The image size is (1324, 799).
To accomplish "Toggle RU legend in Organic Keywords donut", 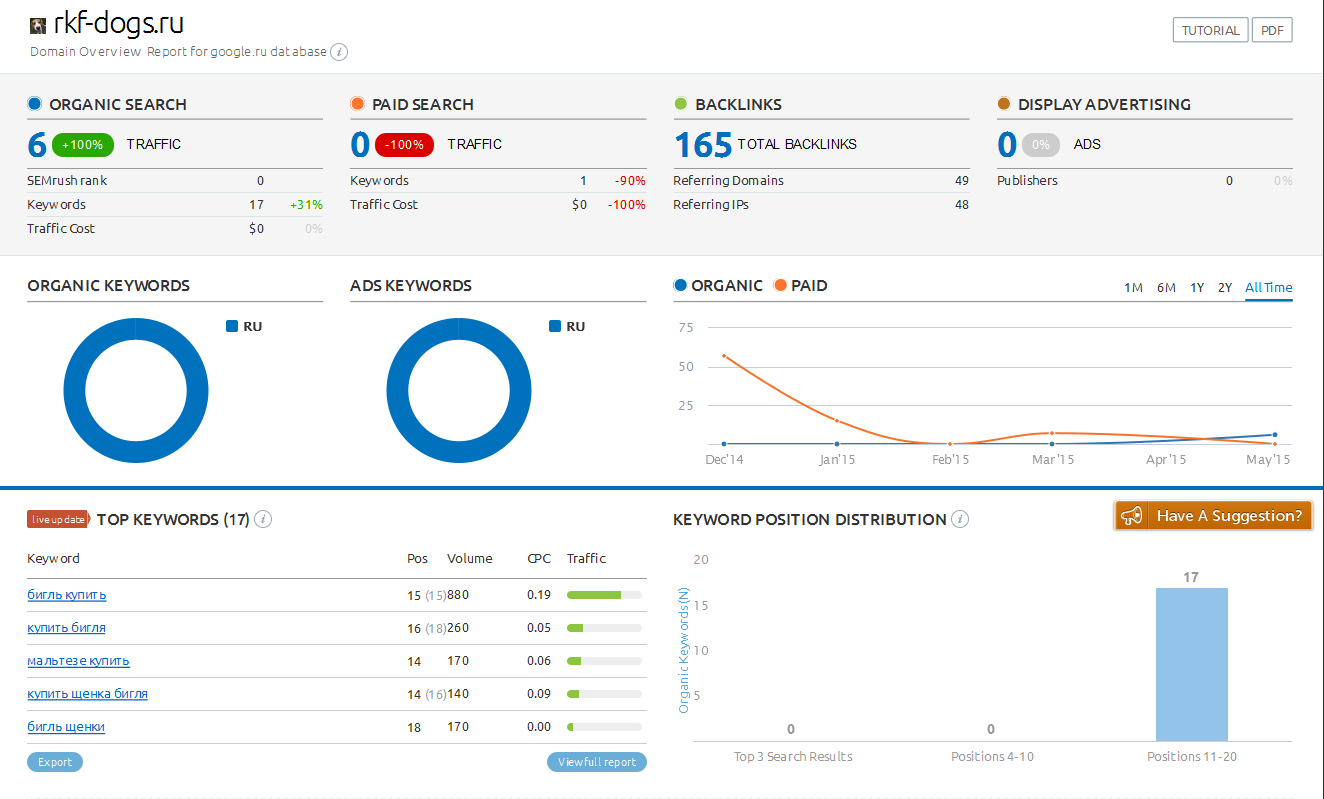I will 244,326.
